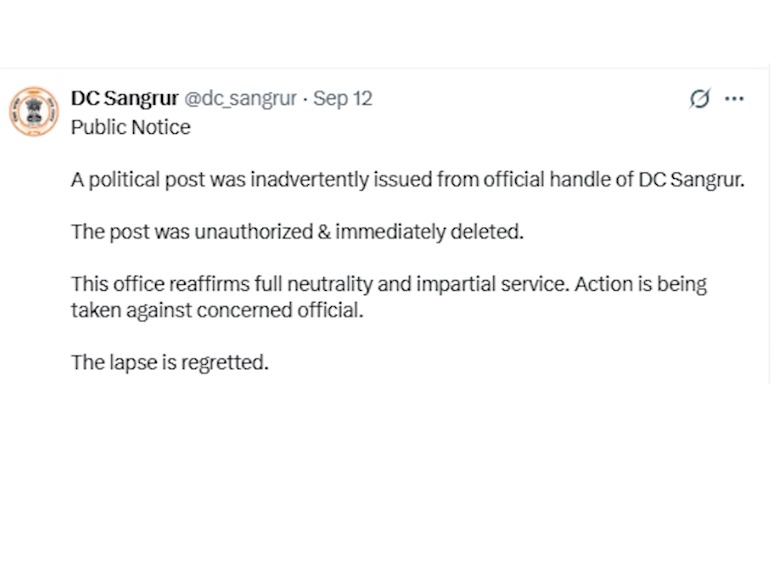Click the DC Sangrur profile avatar emblem

(x=35, y=111)
